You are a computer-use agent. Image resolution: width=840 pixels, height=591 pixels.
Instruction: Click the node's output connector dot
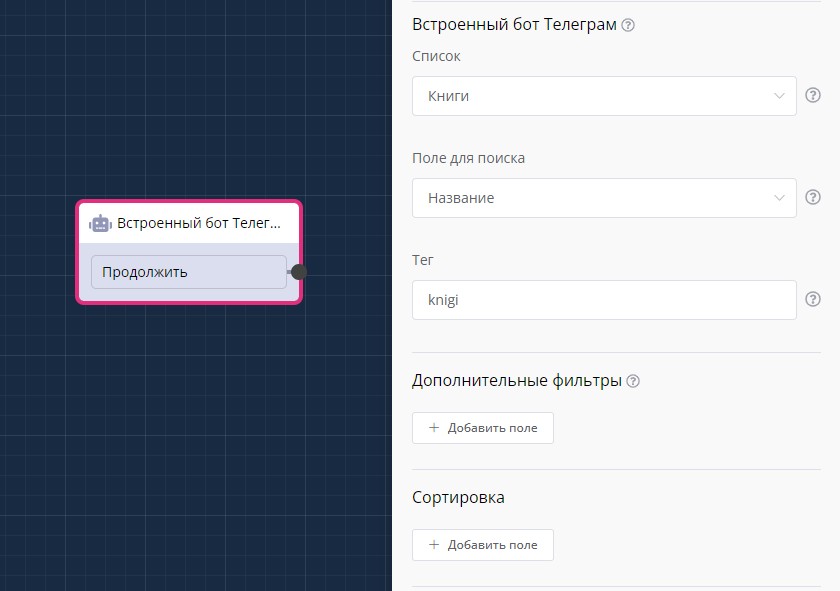point(298,272)
